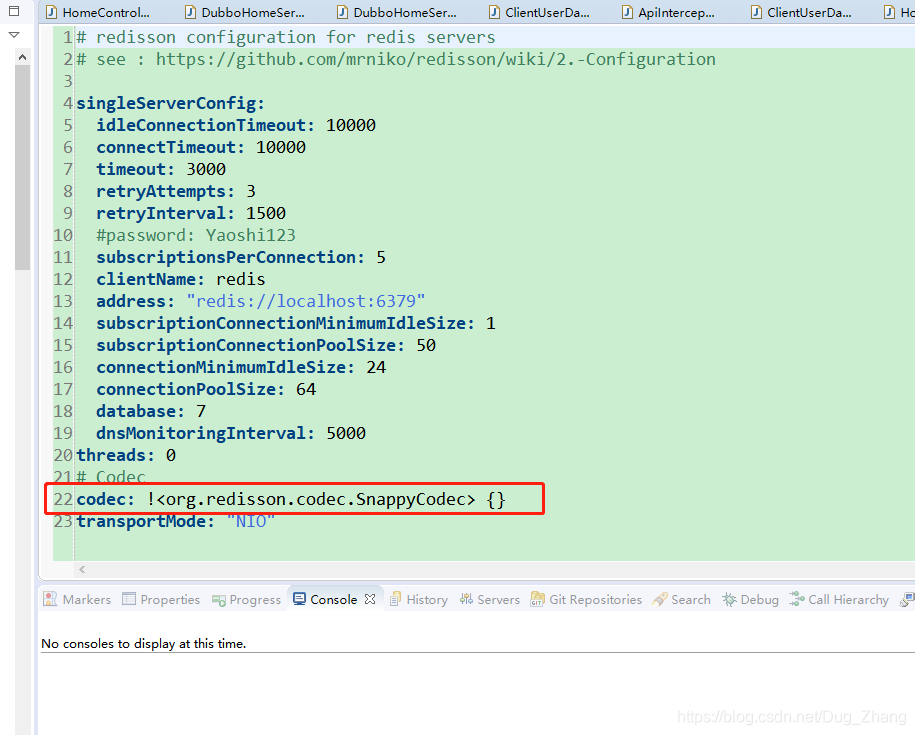Click the 'threads: 0' line
The width and height of the screenshot is (915, 735).
tap(126, 456)
